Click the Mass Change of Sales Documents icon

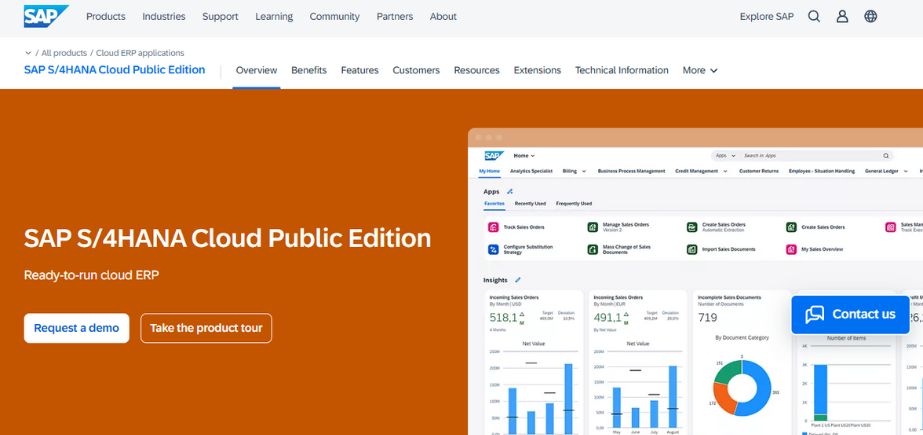coord(593,250)
